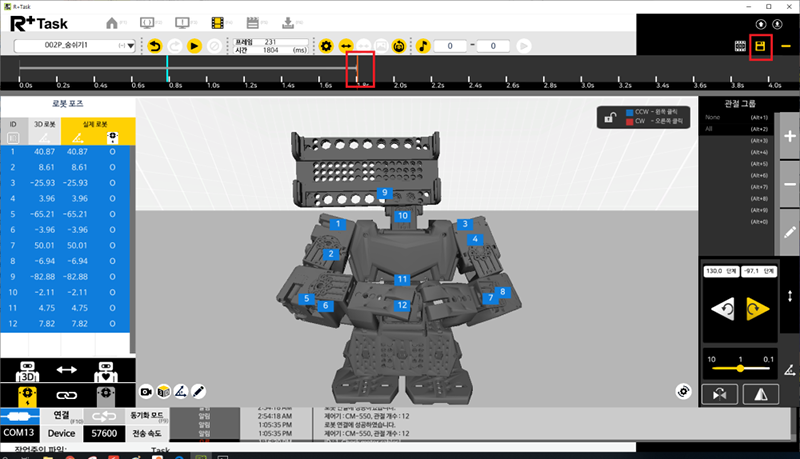Viewport: 800px width, 459px height.
Task: Click the pencil edit joint group icon
Action: (790, 232)
